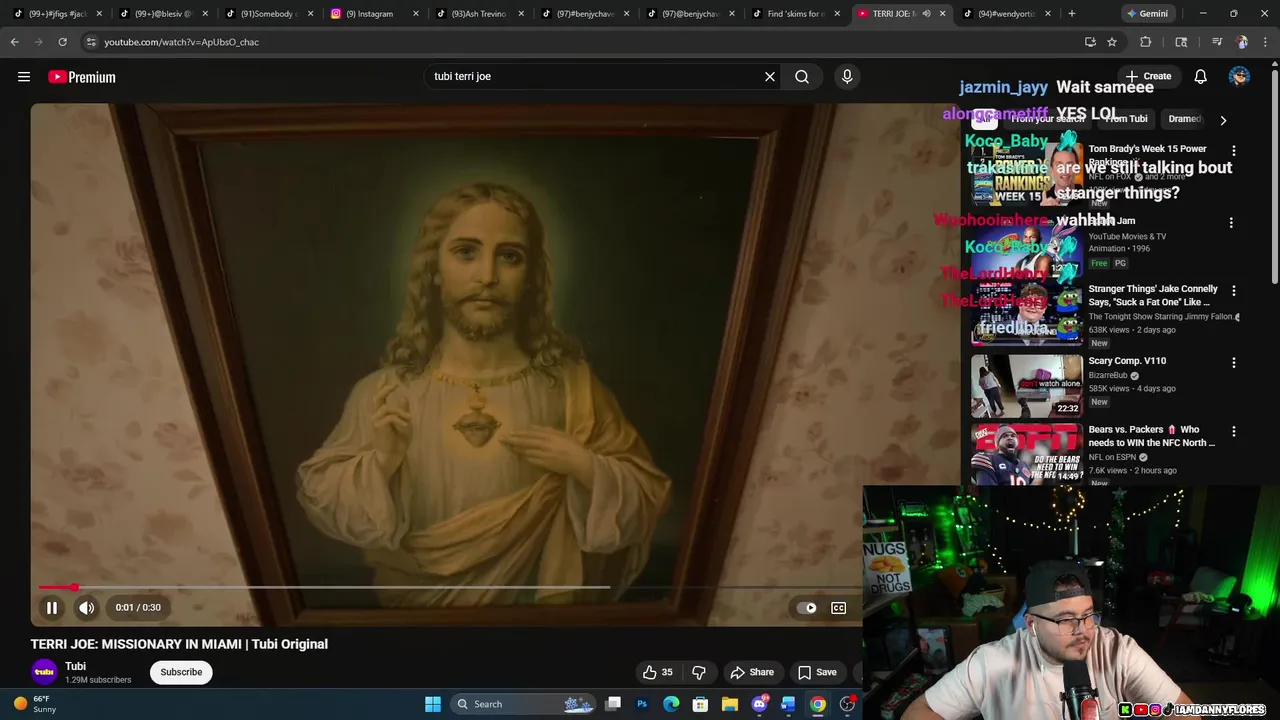Open options for Stranger Things video
1280x720 pixels.
tap(1233, 291)
